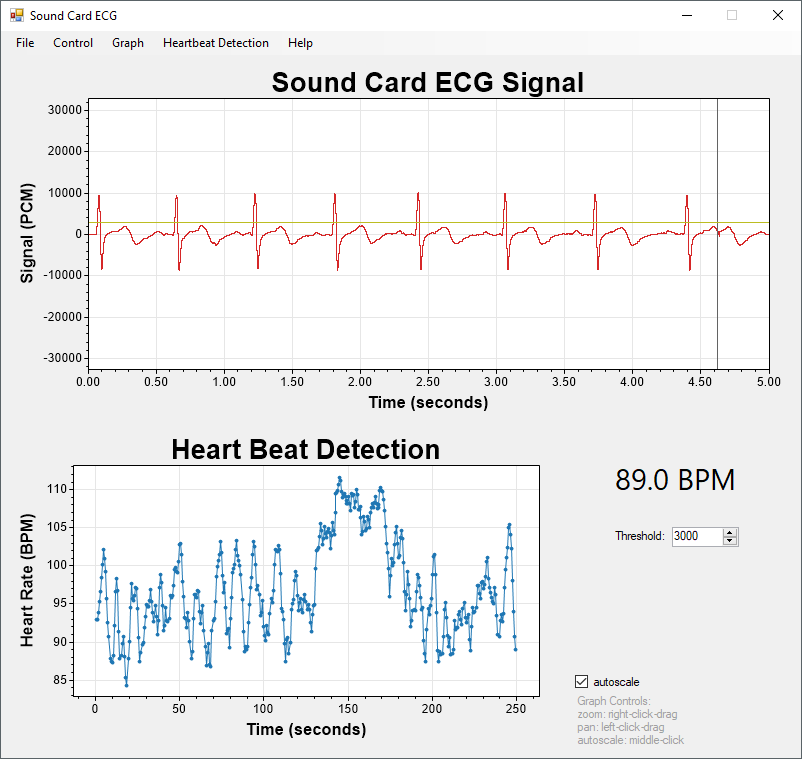Click the autoscale label text
802x759 pixels.
coord(616,682)
